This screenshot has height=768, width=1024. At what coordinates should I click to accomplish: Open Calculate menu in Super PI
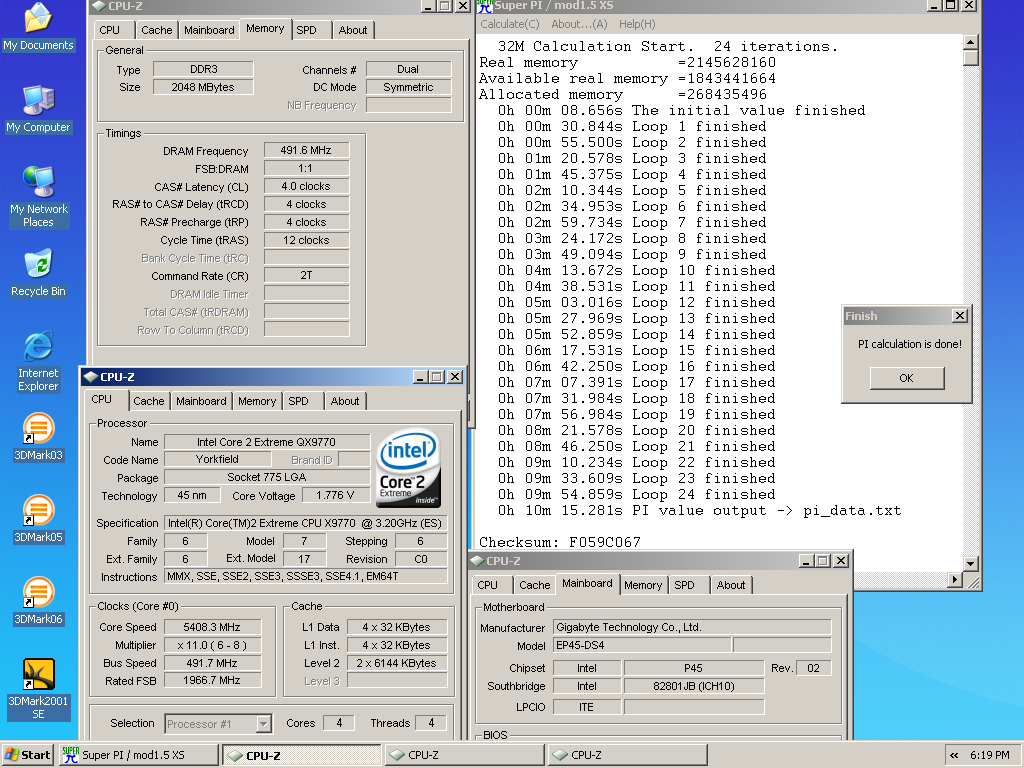(x=509, y=24)
